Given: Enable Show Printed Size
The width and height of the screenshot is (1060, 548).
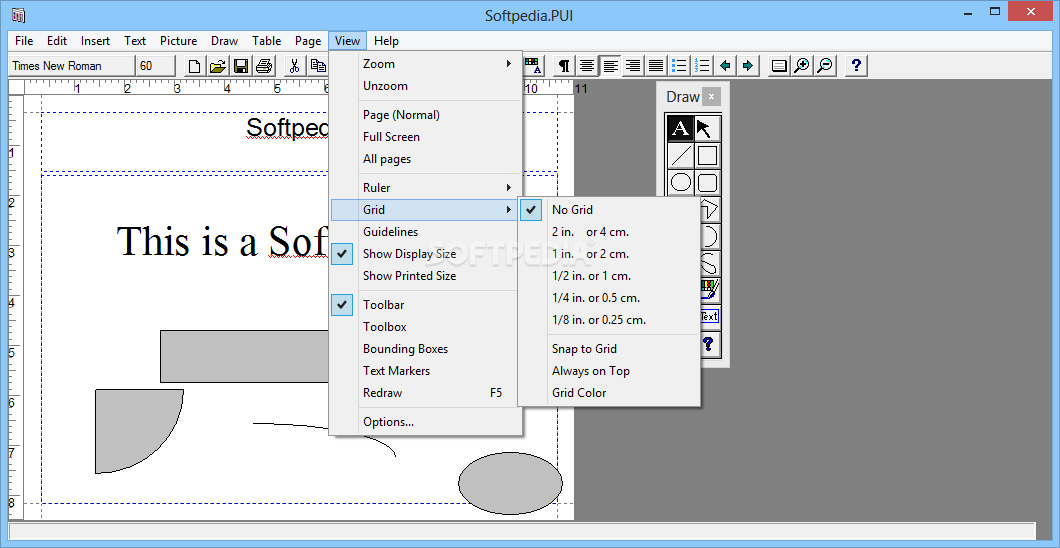Looking at the screenshot, I should click(x=426, y=276).
